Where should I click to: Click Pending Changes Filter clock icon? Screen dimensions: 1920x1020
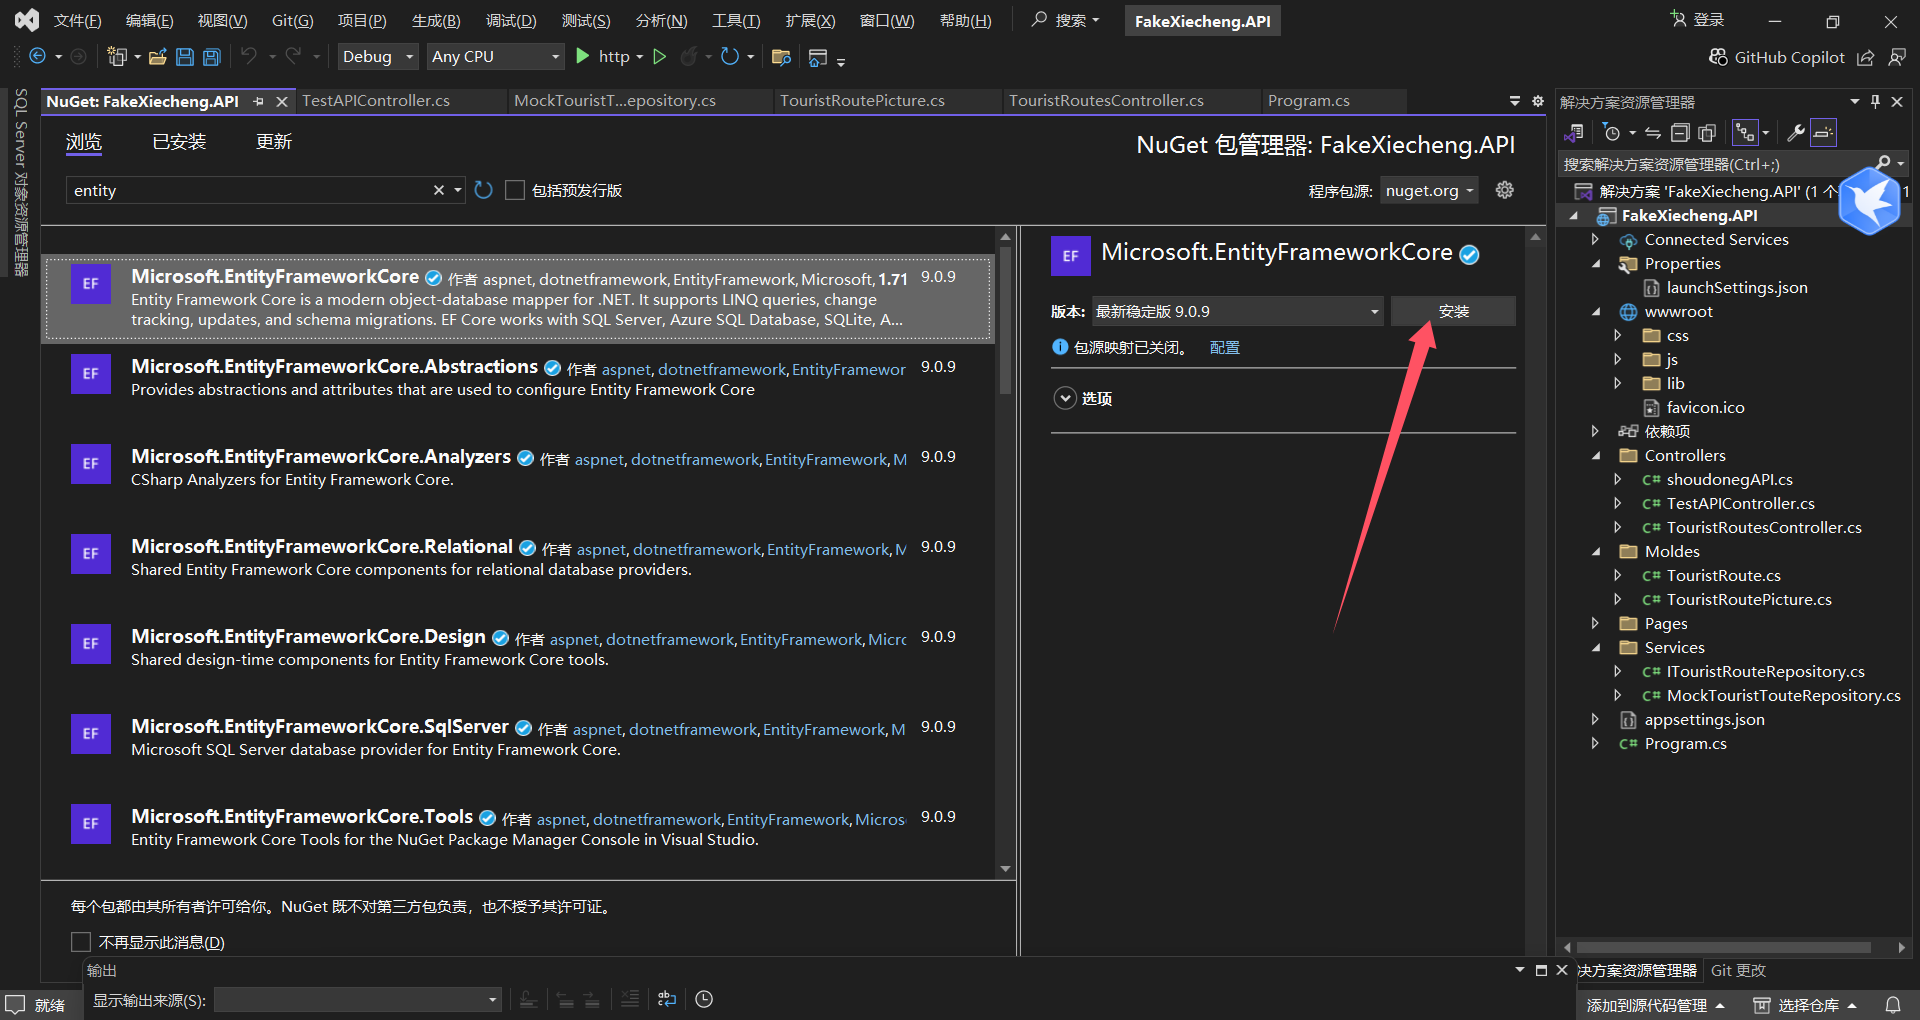pyautogui.click(x=1611, y=133)
